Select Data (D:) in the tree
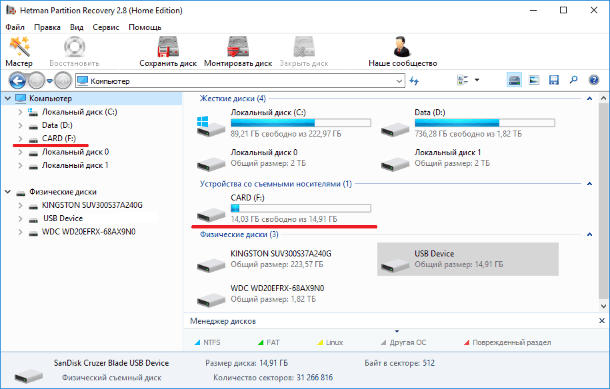 [57, 125]
